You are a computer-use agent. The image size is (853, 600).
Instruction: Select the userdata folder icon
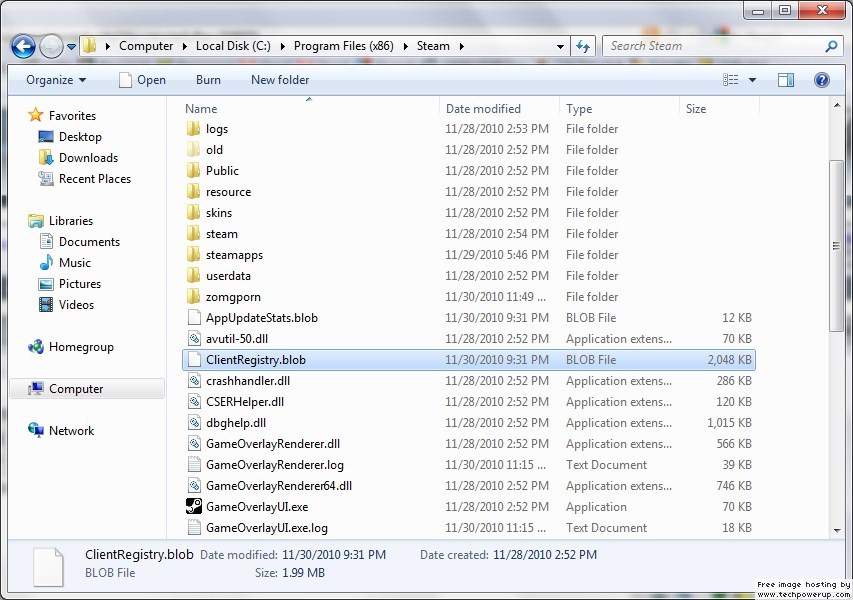[x=194, y=275]
